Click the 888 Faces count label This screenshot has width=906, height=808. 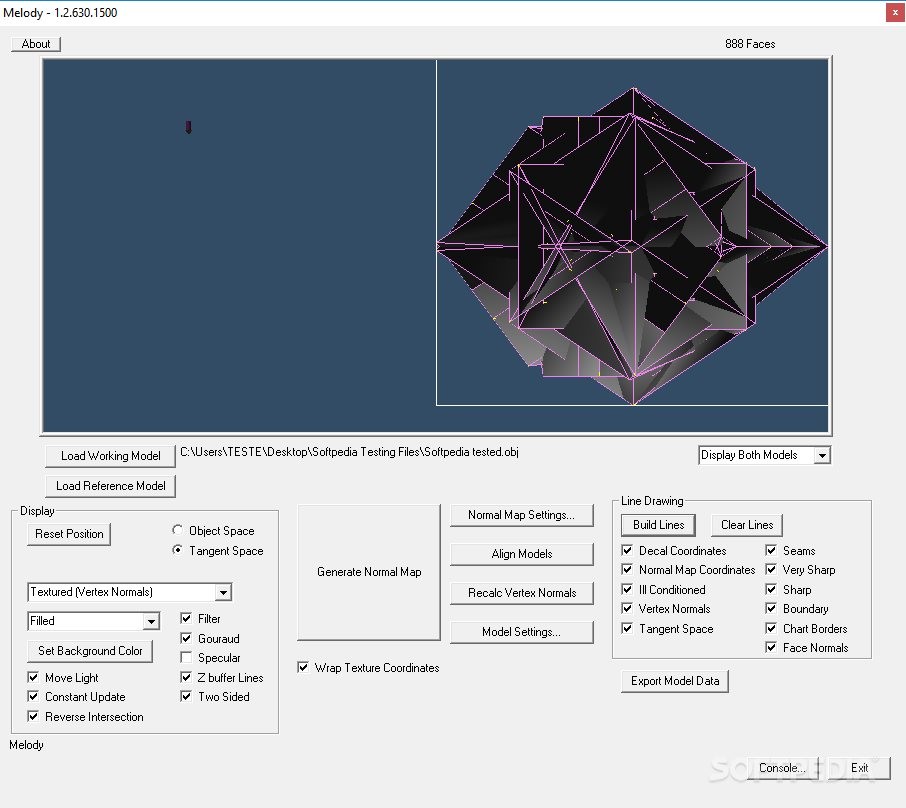pyautogui.click(x=750, y=44)
